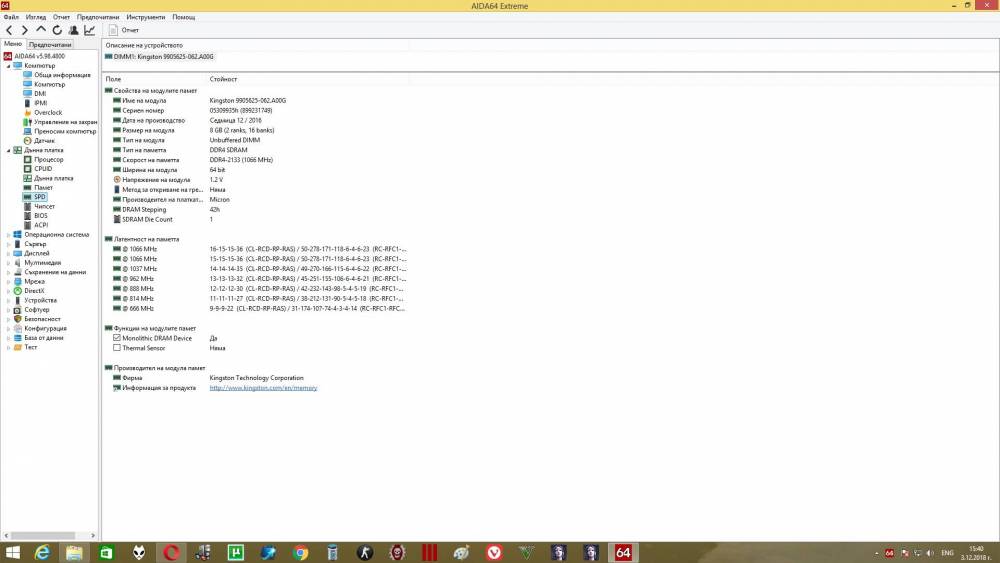
Task: Toggle the Monolithic DRAM Device checkbox
Action: pyautogui.click(x=117, y=338)
